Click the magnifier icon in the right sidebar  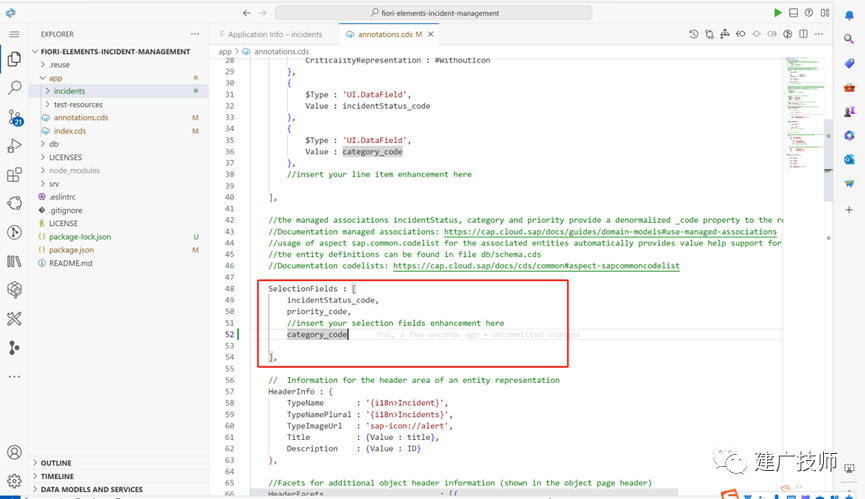tap(849, 39)
